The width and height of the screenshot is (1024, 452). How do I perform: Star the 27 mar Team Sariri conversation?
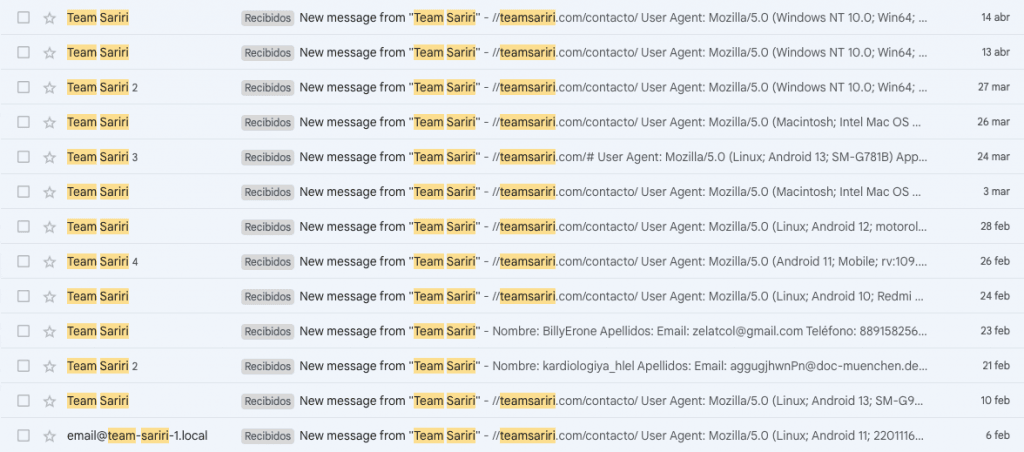pyautogui.click(x=49, y=87)
